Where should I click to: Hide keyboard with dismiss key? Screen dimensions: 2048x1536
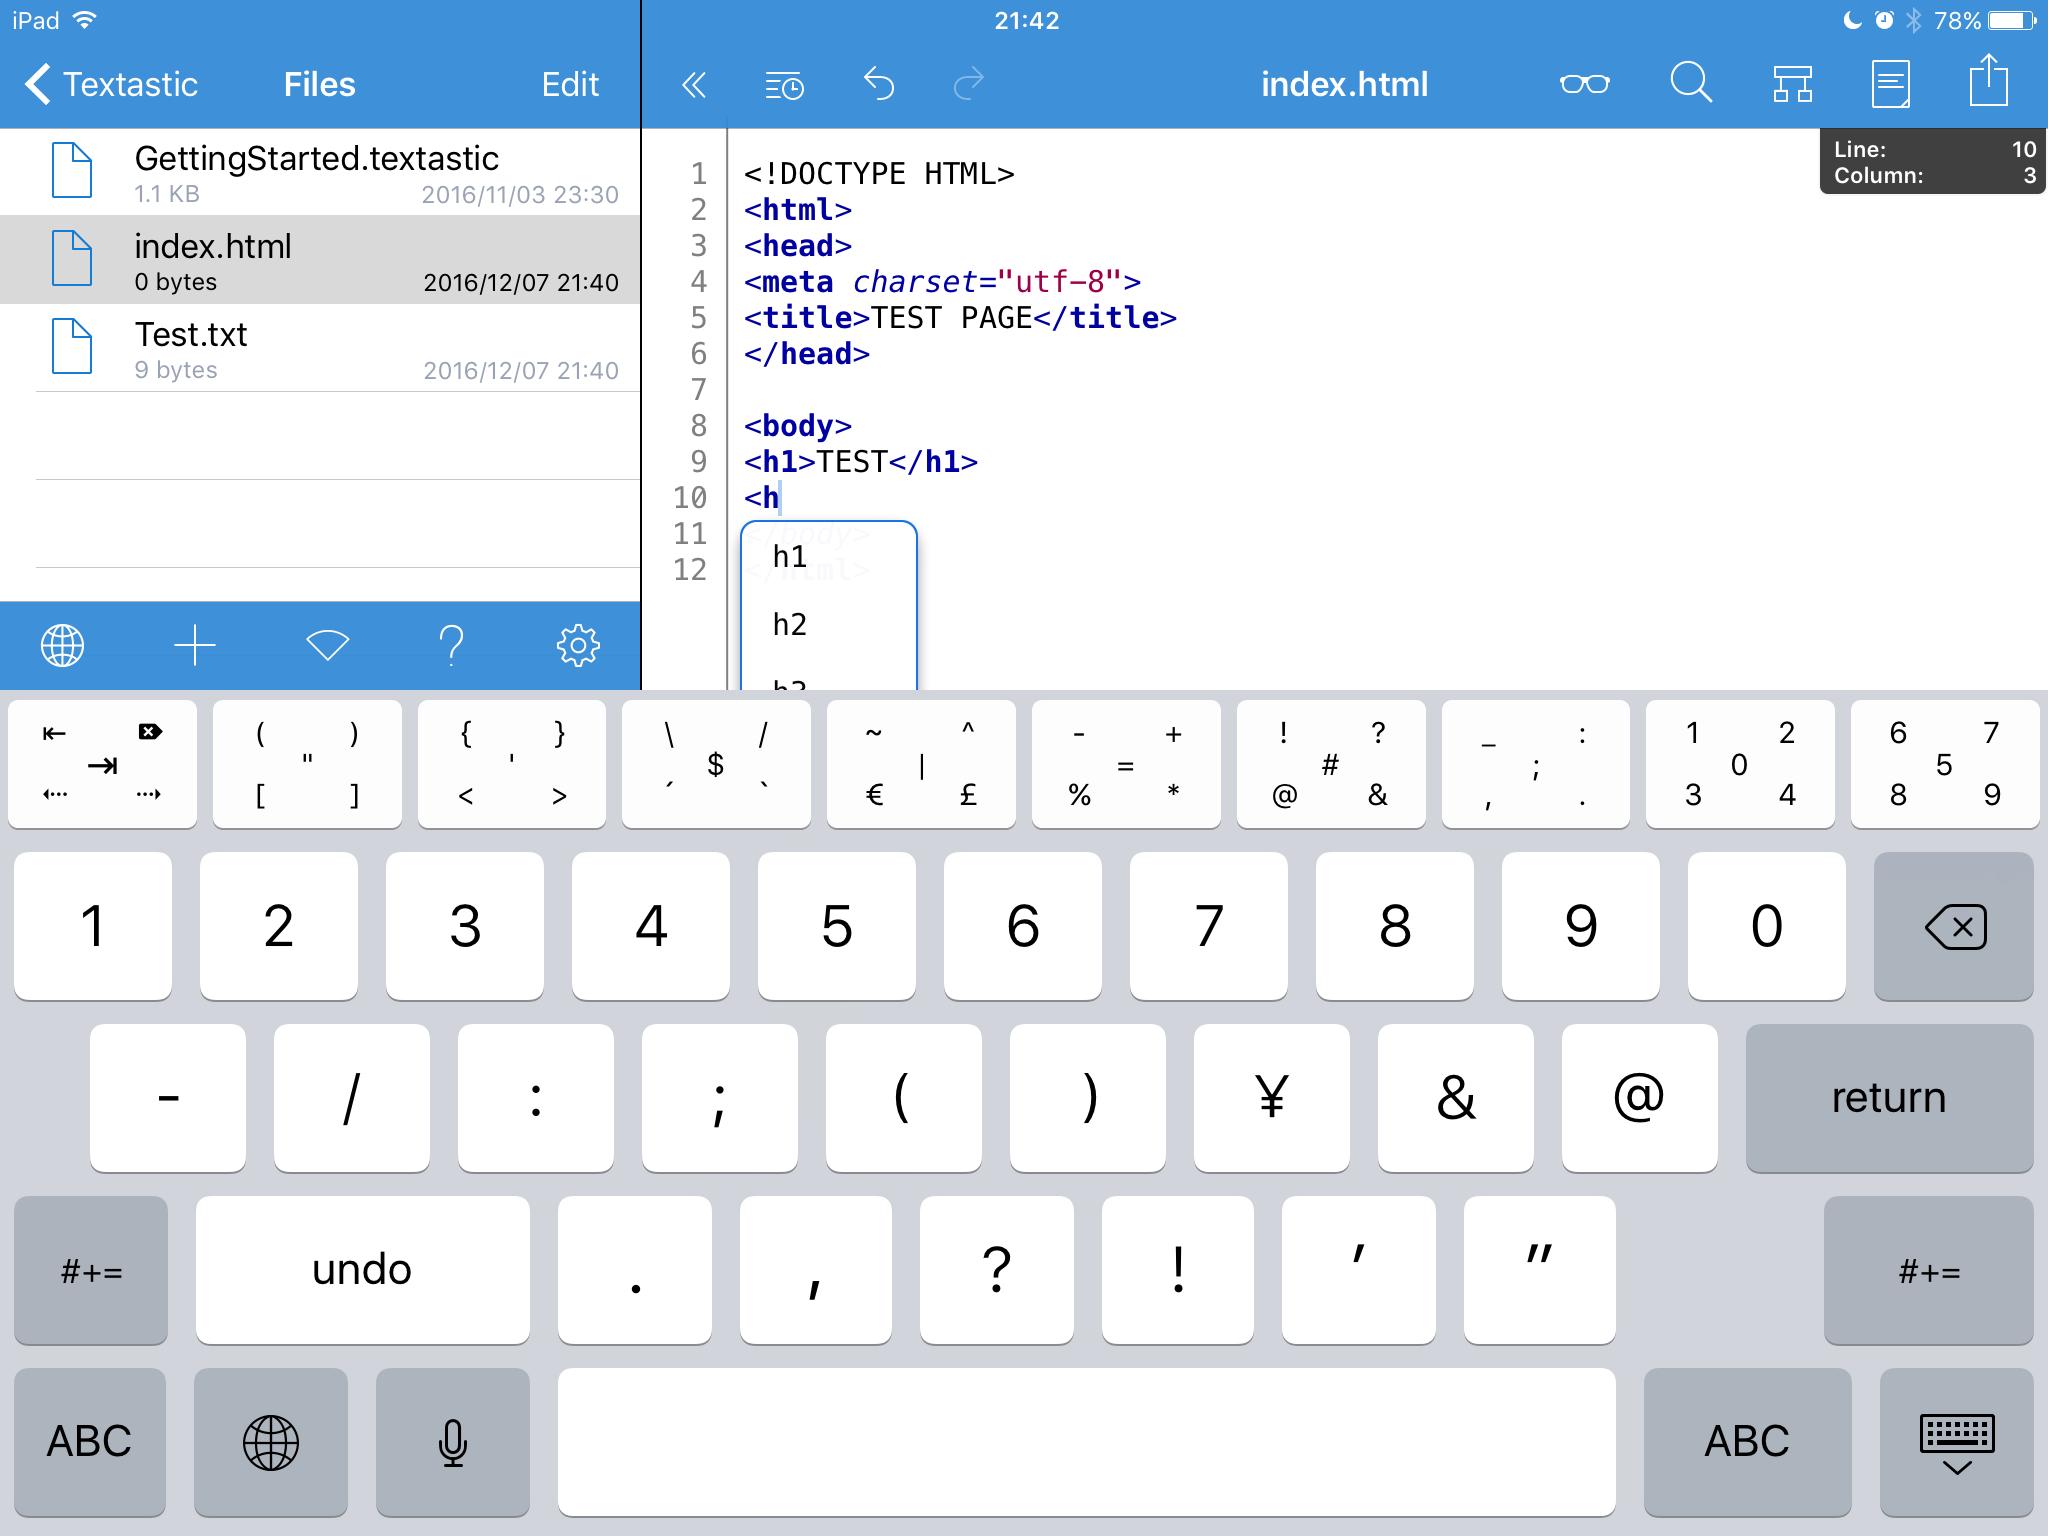pyautogui.click(x=1956, y=1441)
